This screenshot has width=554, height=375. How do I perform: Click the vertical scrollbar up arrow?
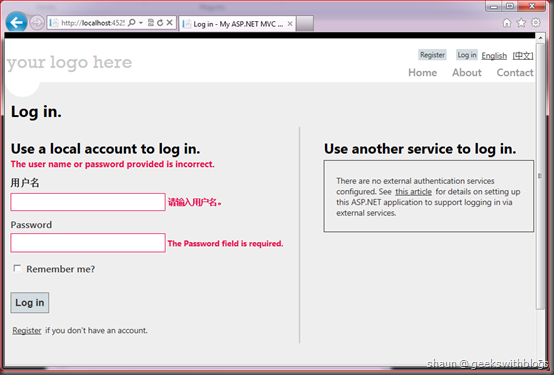540,37
